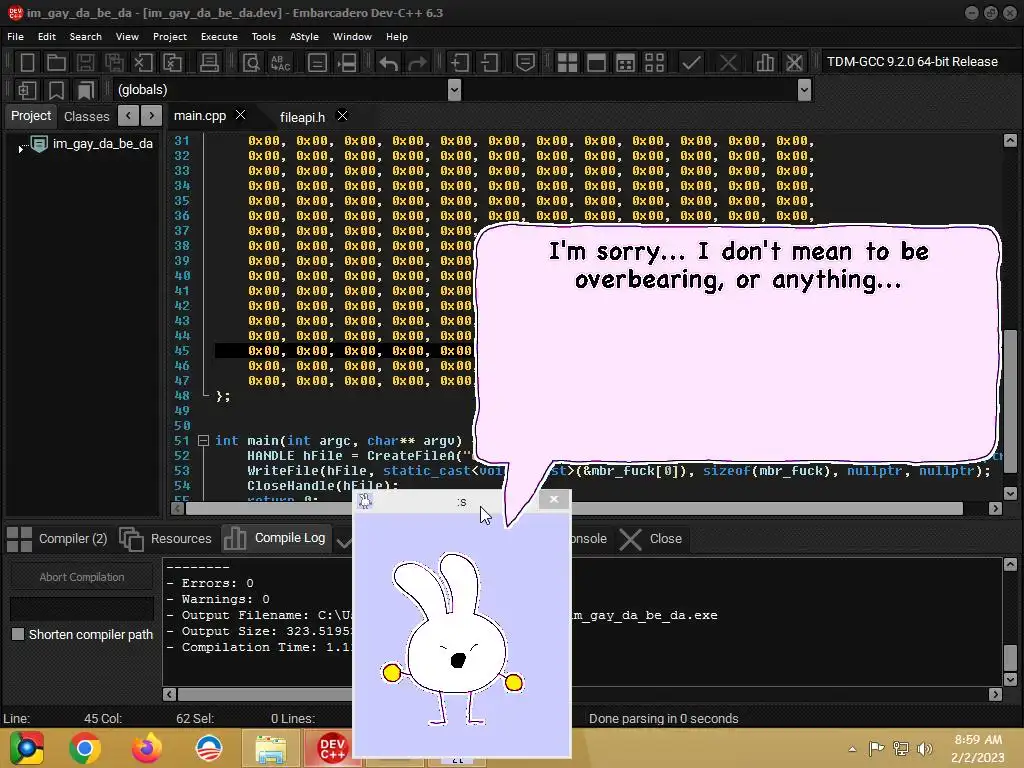Screen dimensions: 1024x768
Task: Click the sidebar tabs left arrow
Action: [x=129, y=116]
